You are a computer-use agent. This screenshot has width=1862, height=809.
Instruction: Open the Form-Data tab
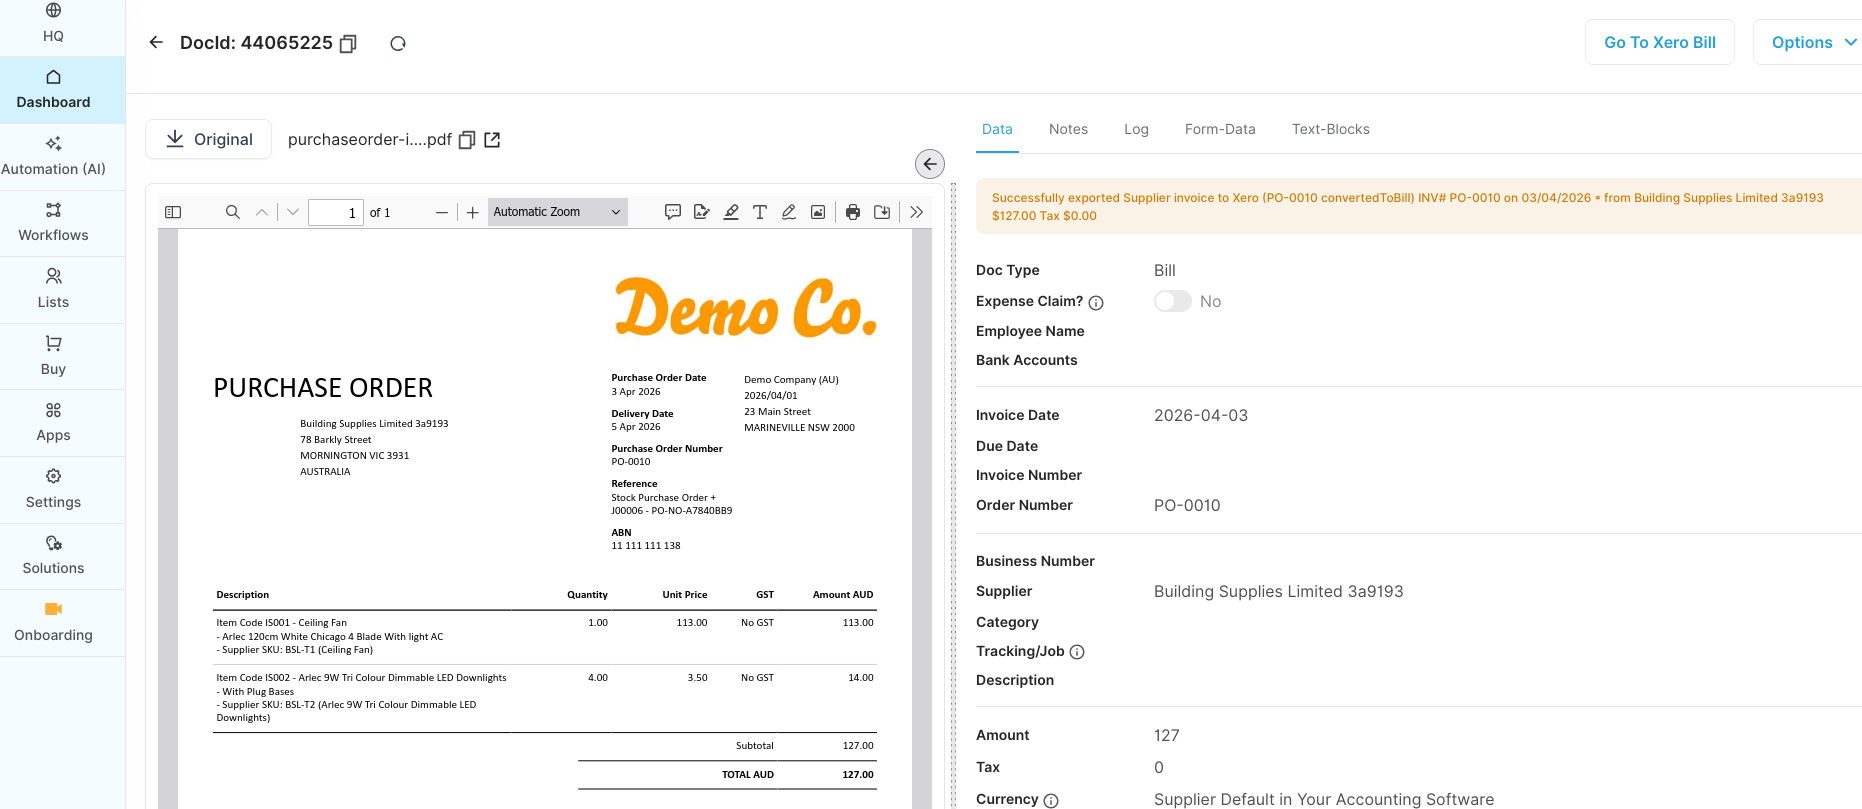coord(1219,129)
